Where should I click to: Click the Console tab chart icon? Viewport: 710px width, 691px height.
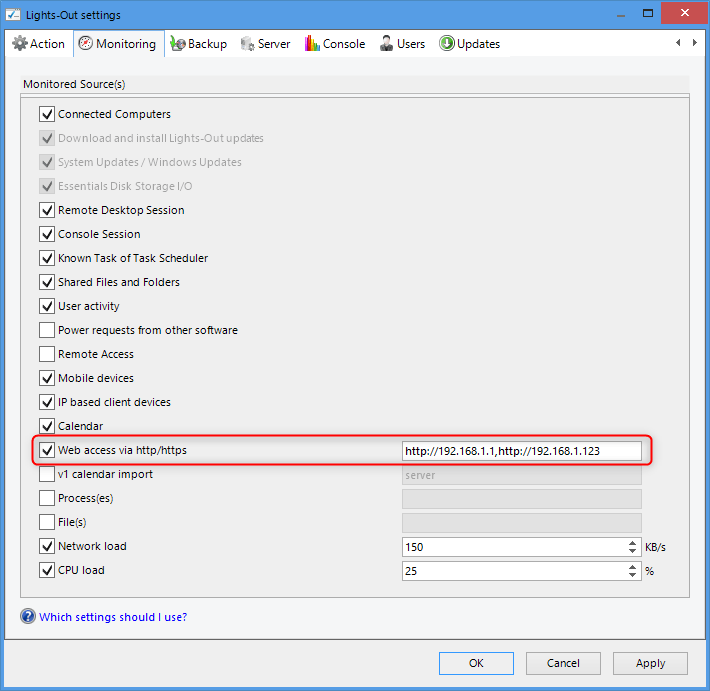(312, 43)
